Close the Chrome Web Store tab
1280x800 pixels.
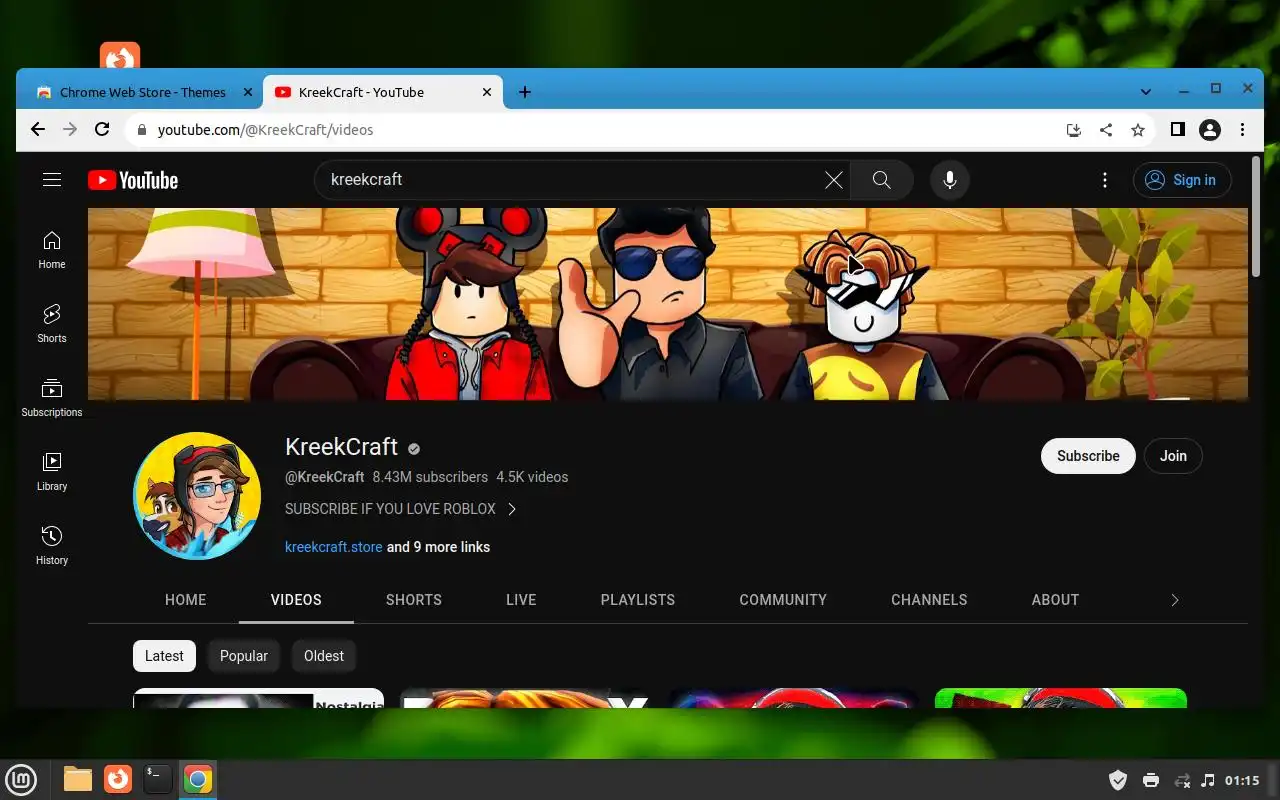click(x=248, y=92)
